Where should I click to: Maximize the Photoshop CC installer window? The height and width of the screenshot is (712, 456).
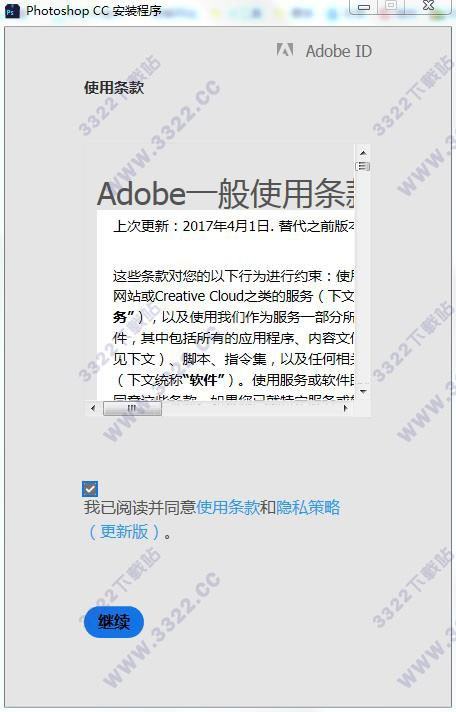392,6
